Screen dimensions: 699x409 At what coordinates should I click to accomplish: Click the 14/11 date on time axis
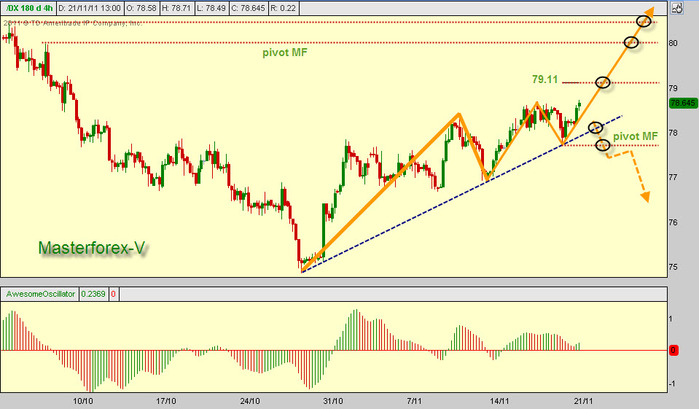(500, 401)
